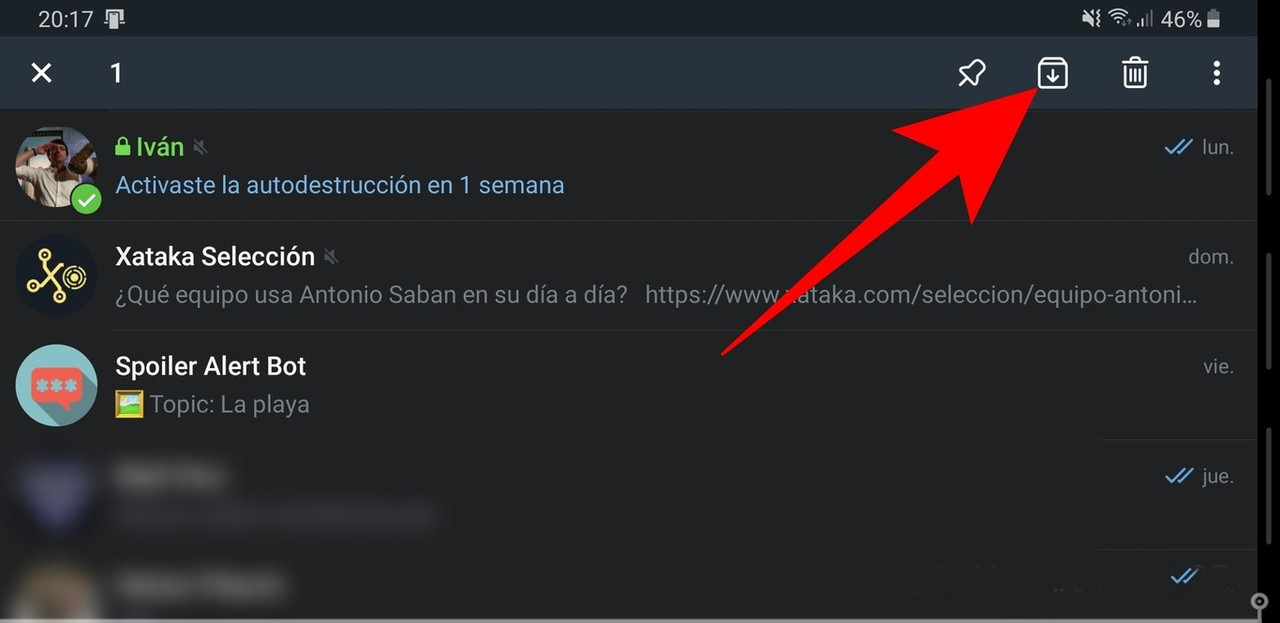
Task: Cancel selection with the X icon
Action: coord(41,73)
